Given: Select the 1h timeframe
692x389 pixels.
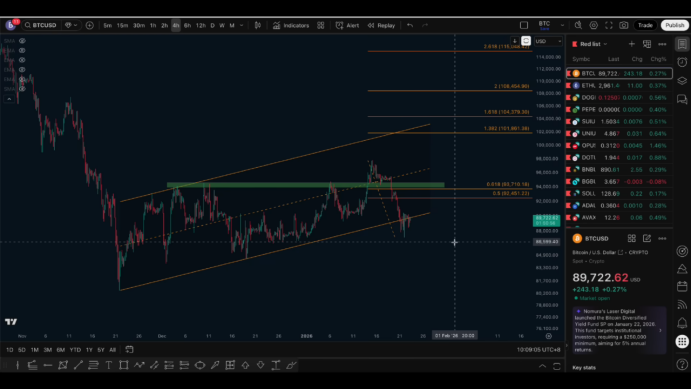Looking at the screenshot, I should point(153,26).
